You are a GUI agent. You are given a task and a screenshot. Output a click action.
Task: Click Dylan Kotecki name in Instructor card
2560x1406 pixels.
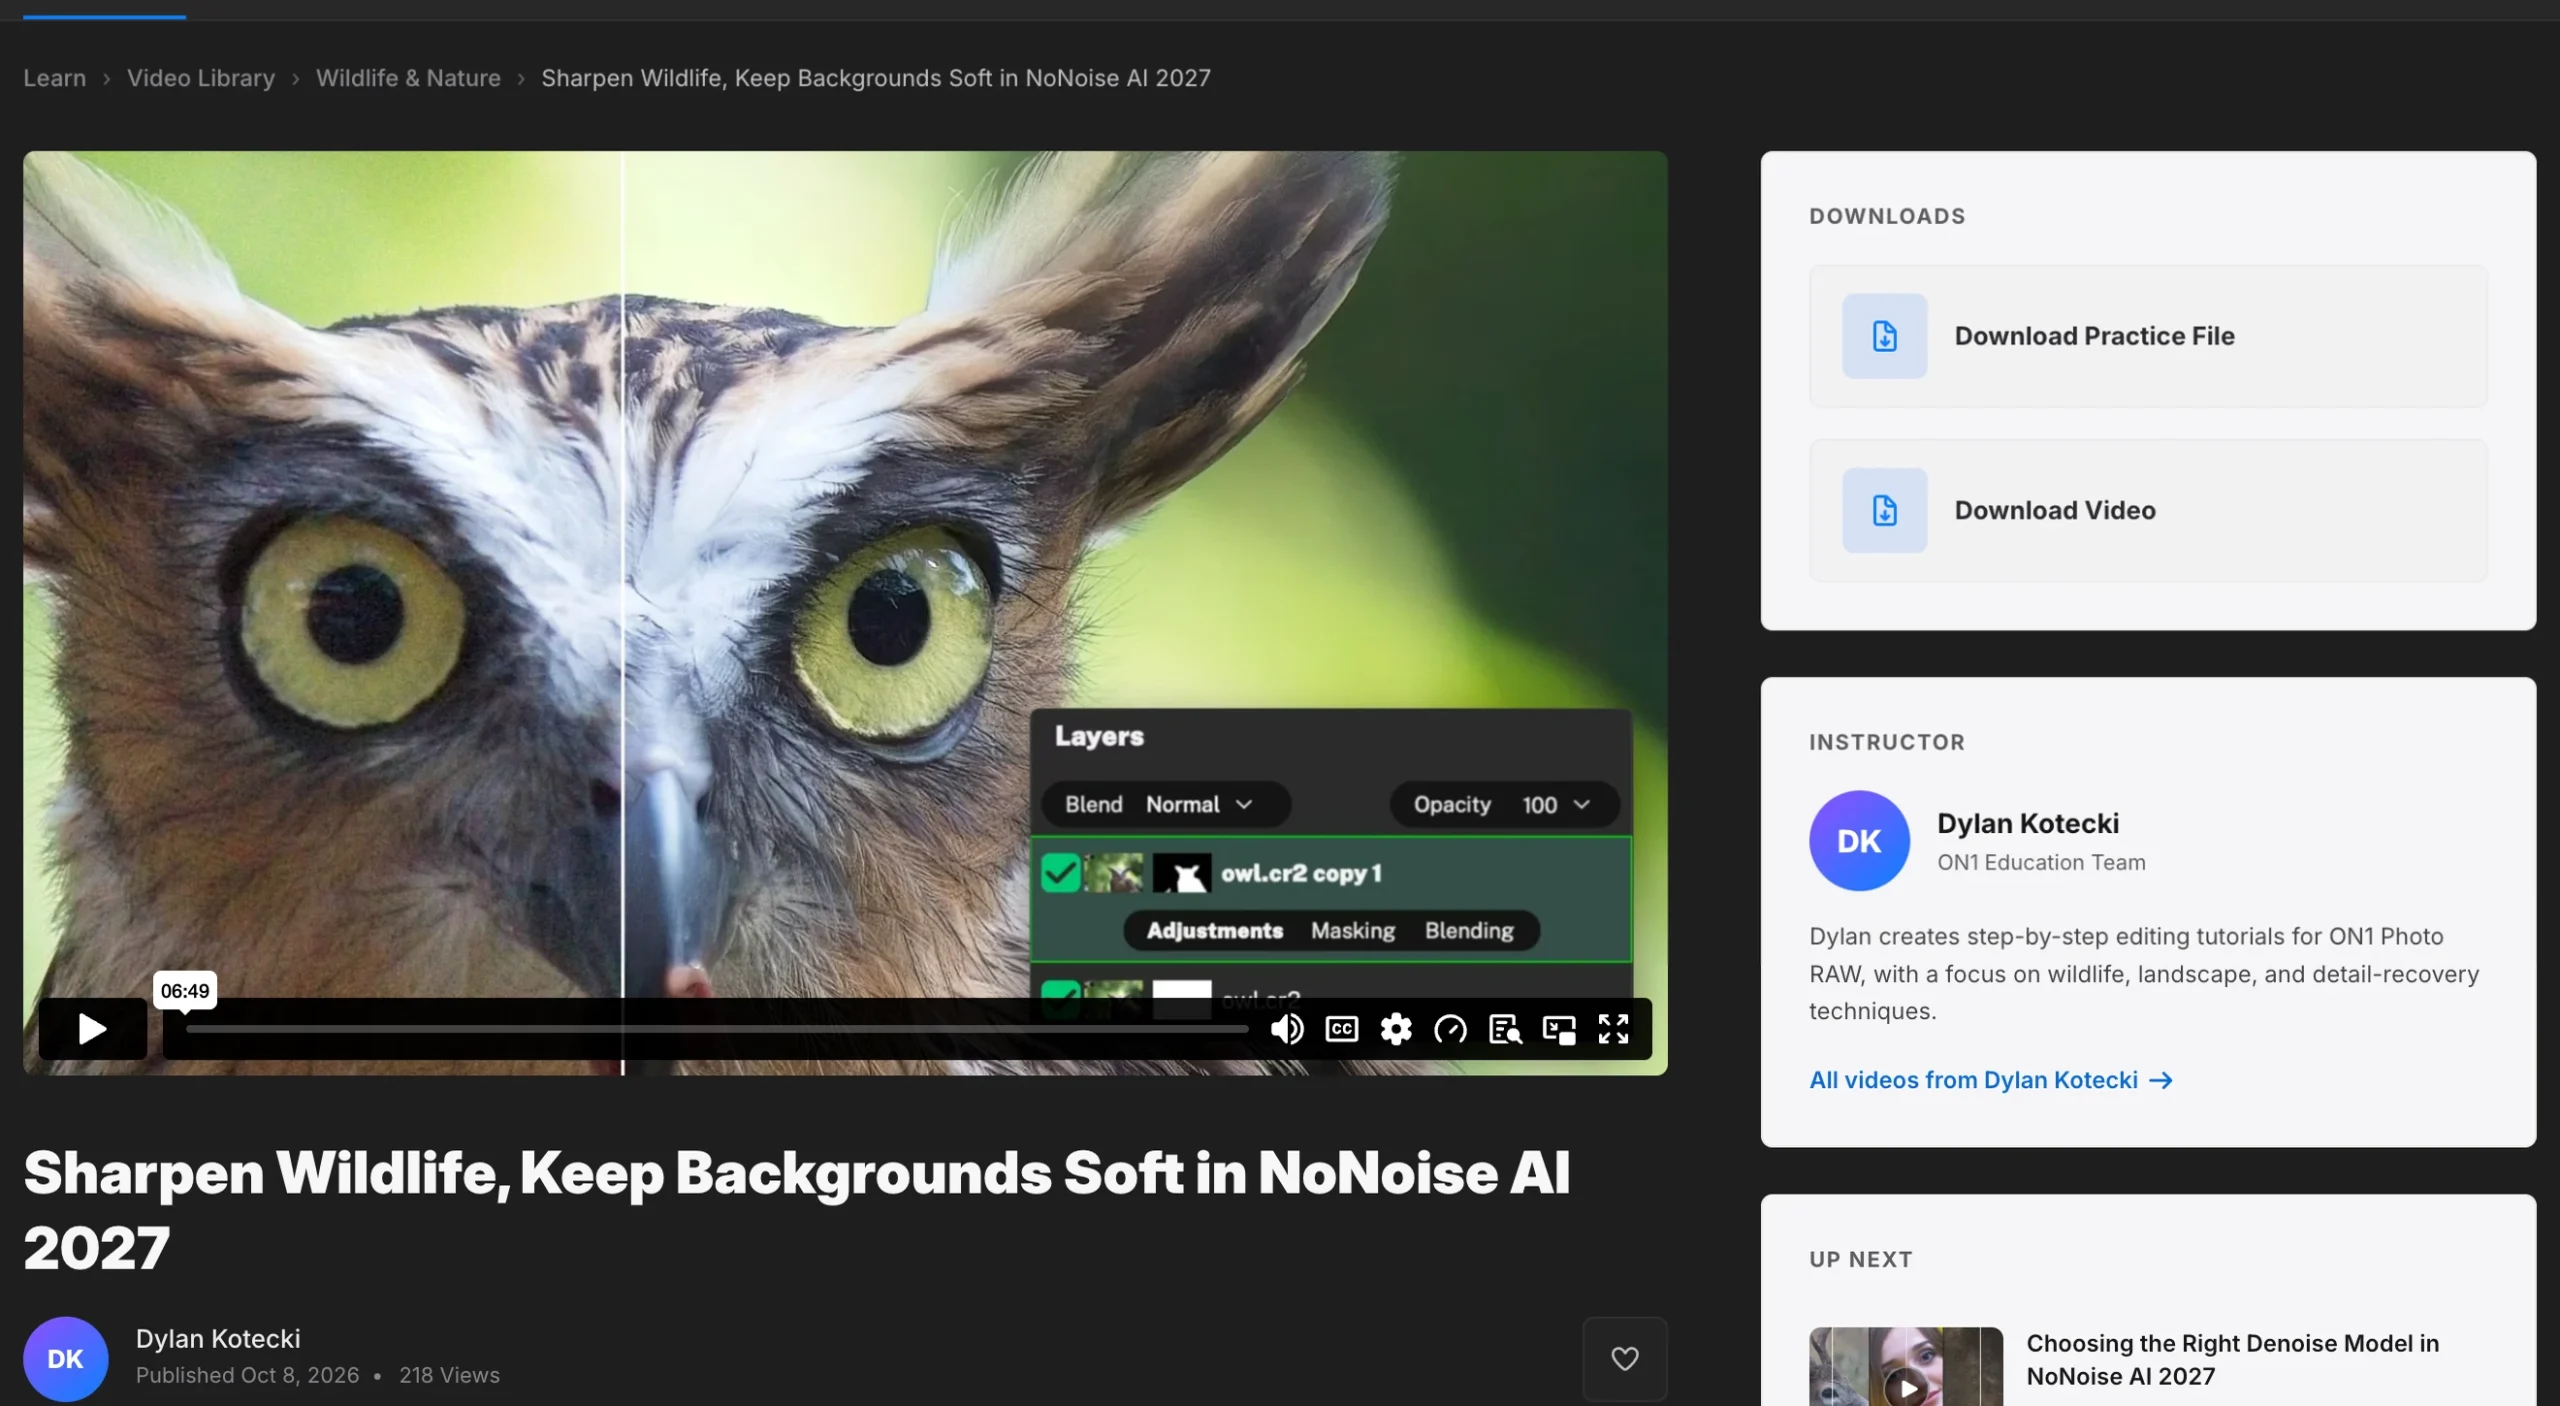click(2028, 823)
